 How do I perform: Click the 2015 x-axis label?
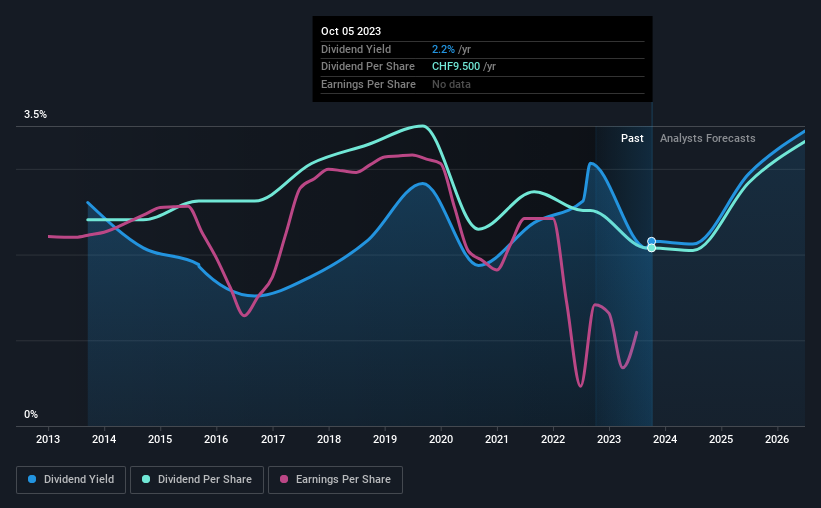[x=160, y=439]
